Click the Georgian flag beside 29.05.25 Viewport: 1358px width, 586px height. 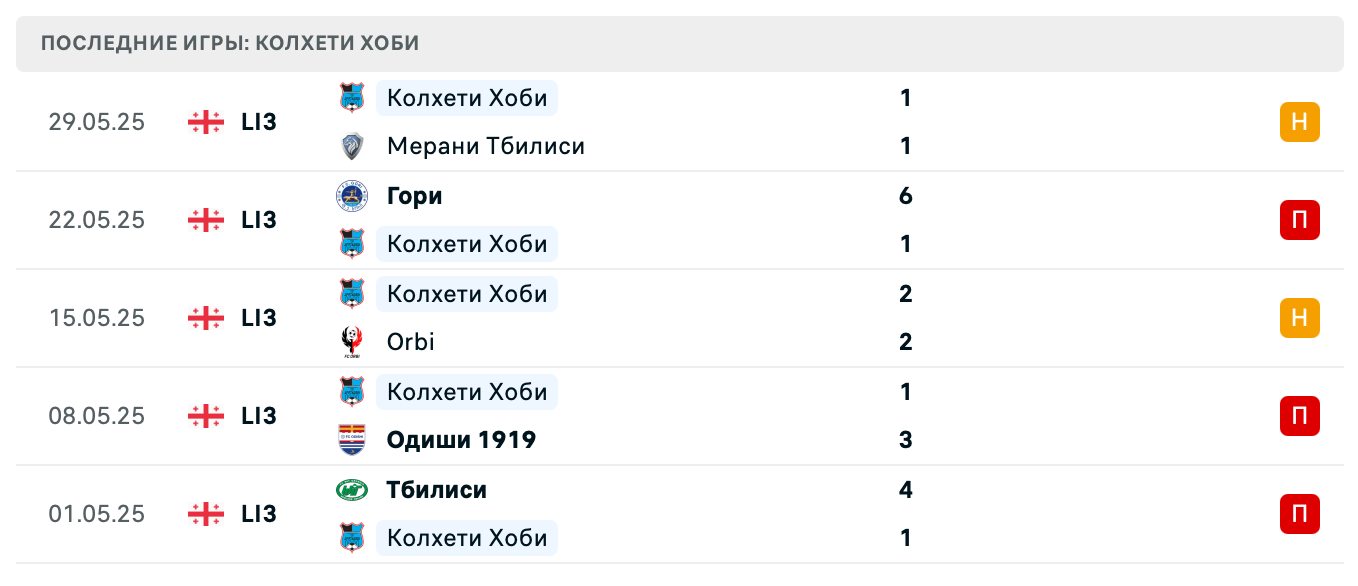click(x=204, y=121)
